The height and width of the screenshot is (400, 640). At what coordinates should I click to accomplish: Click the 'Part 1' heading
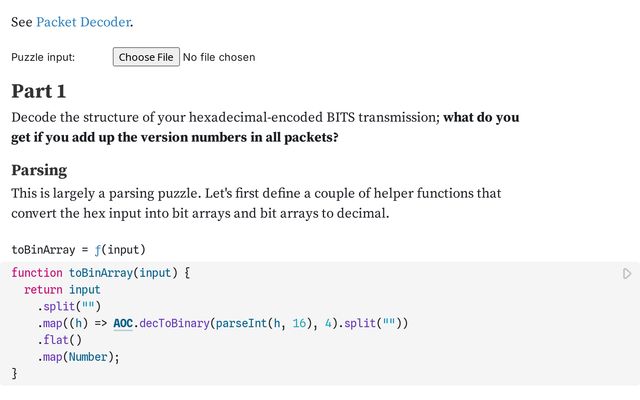[x=39, y=91]
